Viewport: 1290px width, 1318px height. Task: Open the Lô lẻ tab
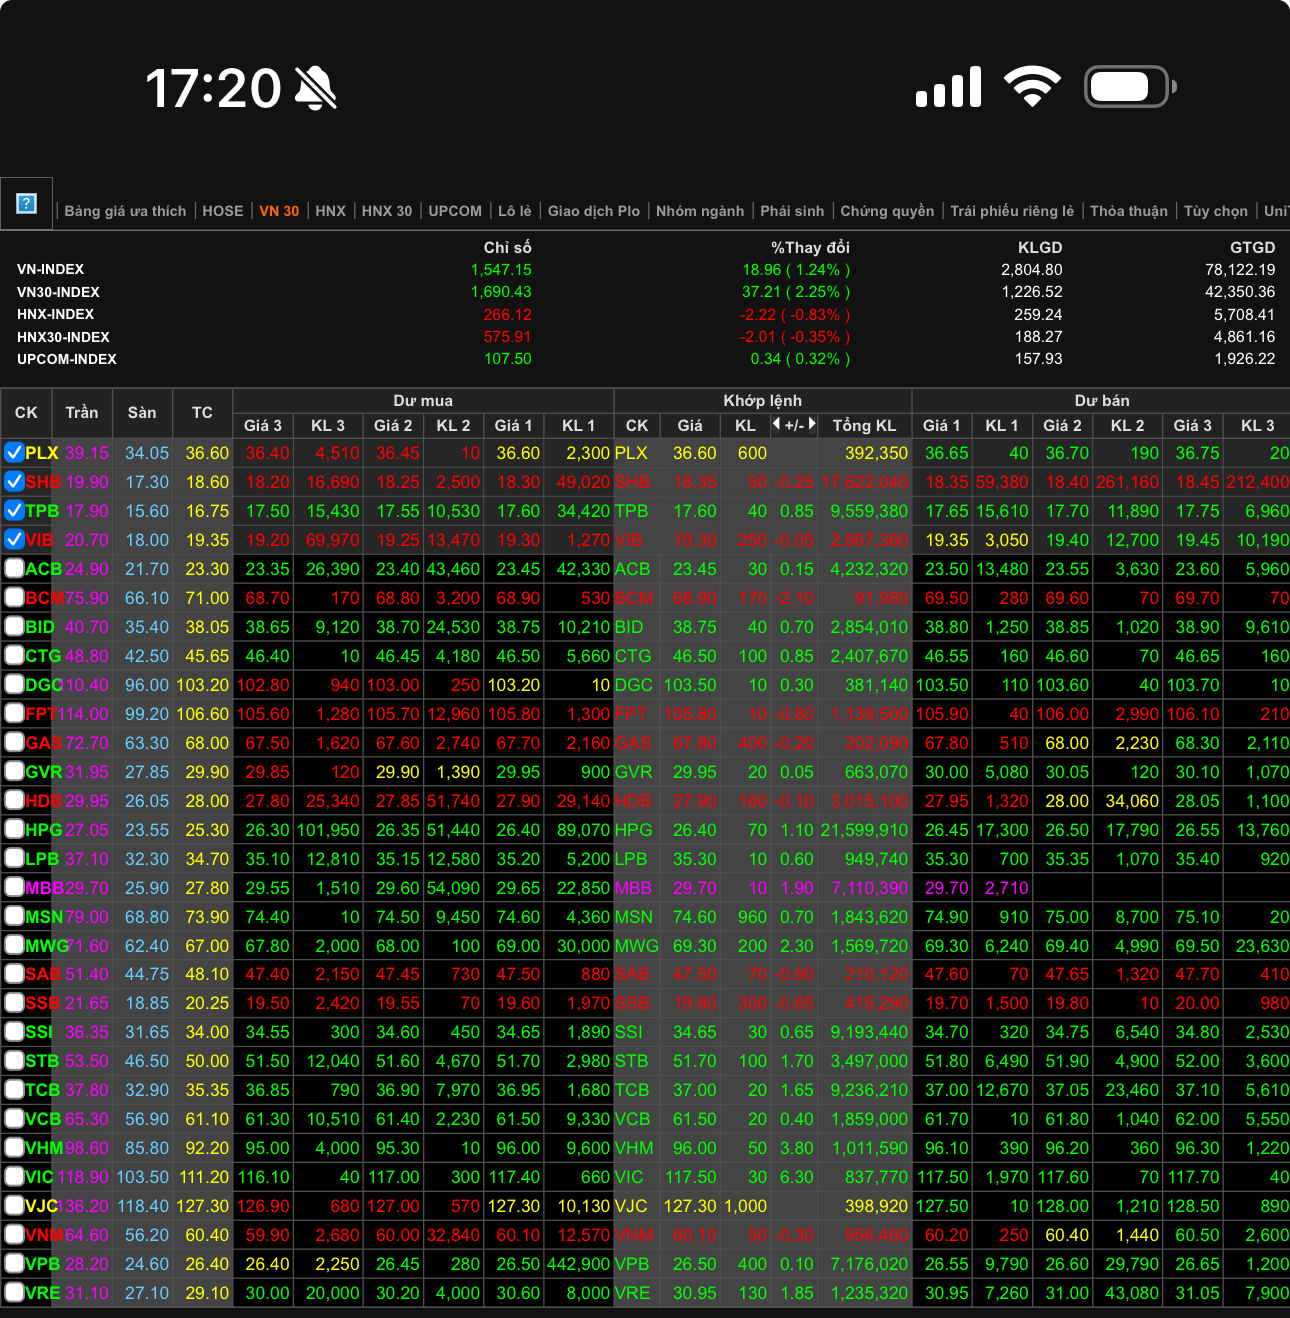[x=515, y=211]
